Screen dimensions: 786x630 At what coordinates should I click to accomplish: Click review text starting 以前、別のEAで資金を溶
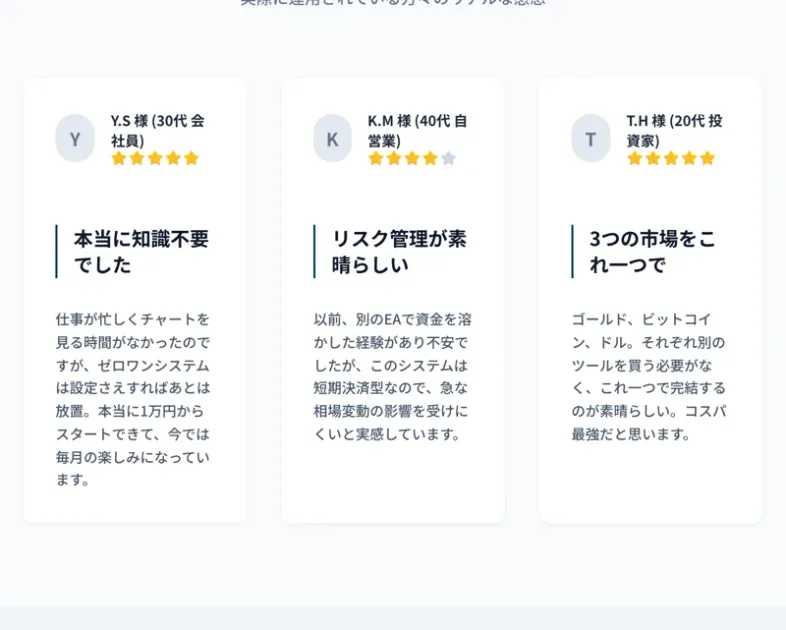pyautogui.click(x=392, y=376)
